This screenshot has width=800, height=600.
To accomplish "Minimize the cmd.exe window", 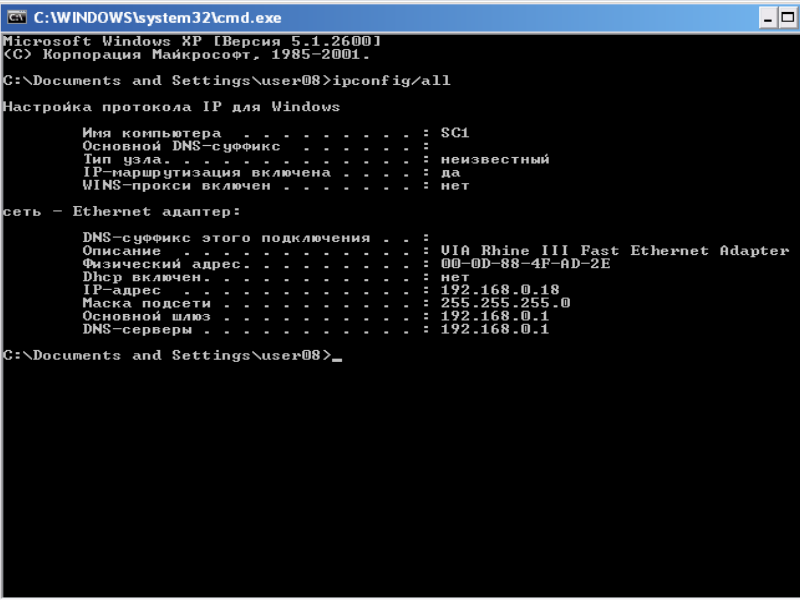I will coord(767,18).
